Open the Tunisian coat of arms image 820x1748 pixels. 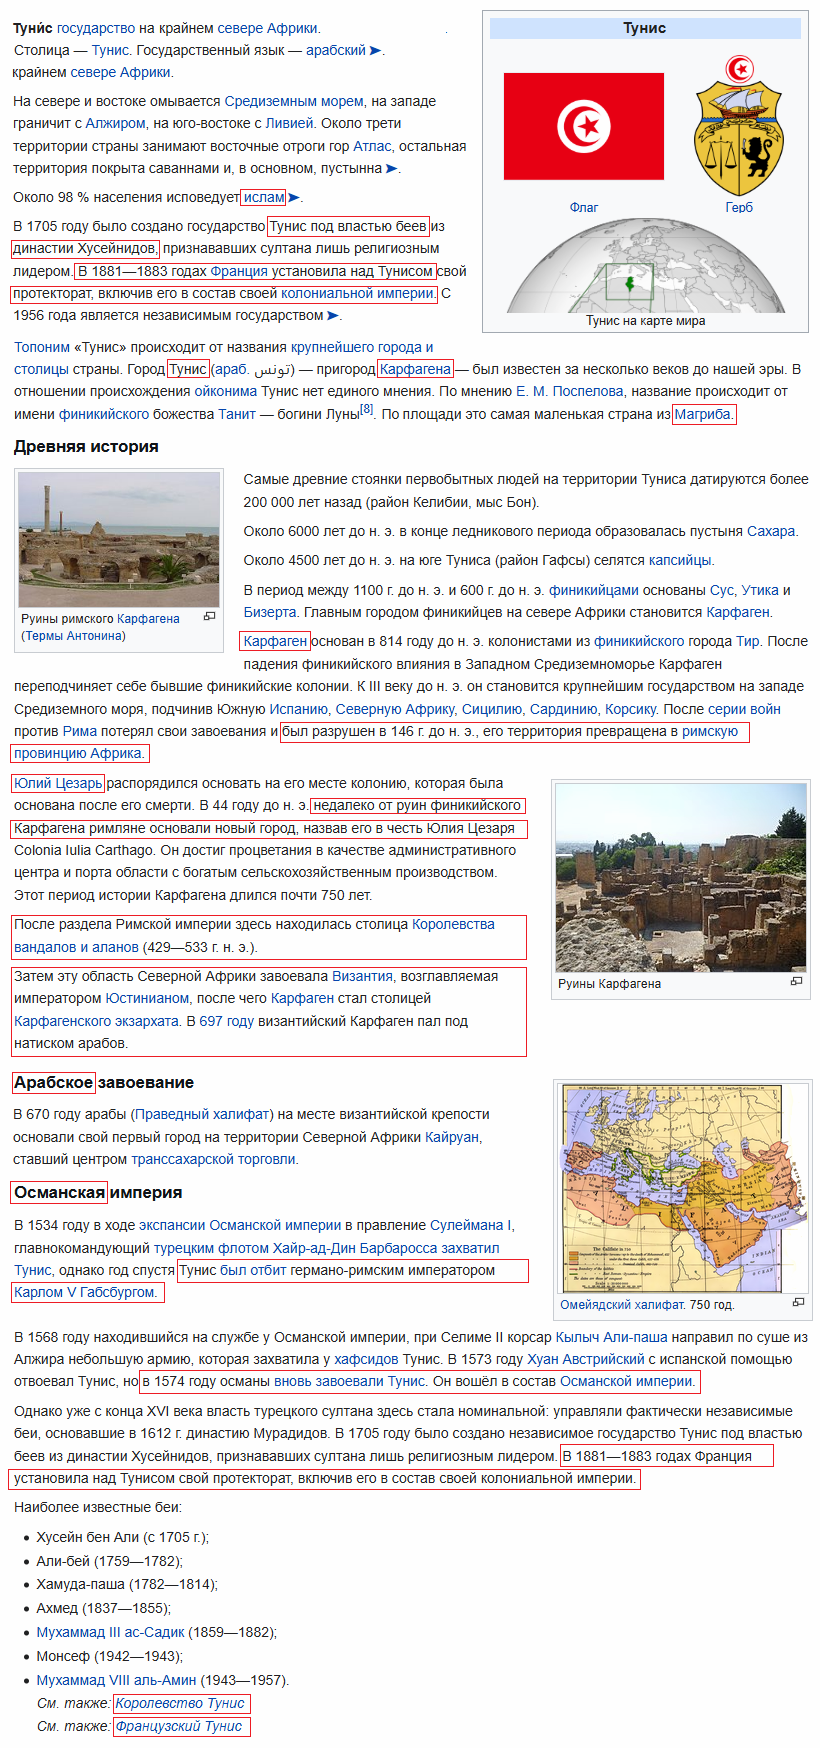click(739, 125)
